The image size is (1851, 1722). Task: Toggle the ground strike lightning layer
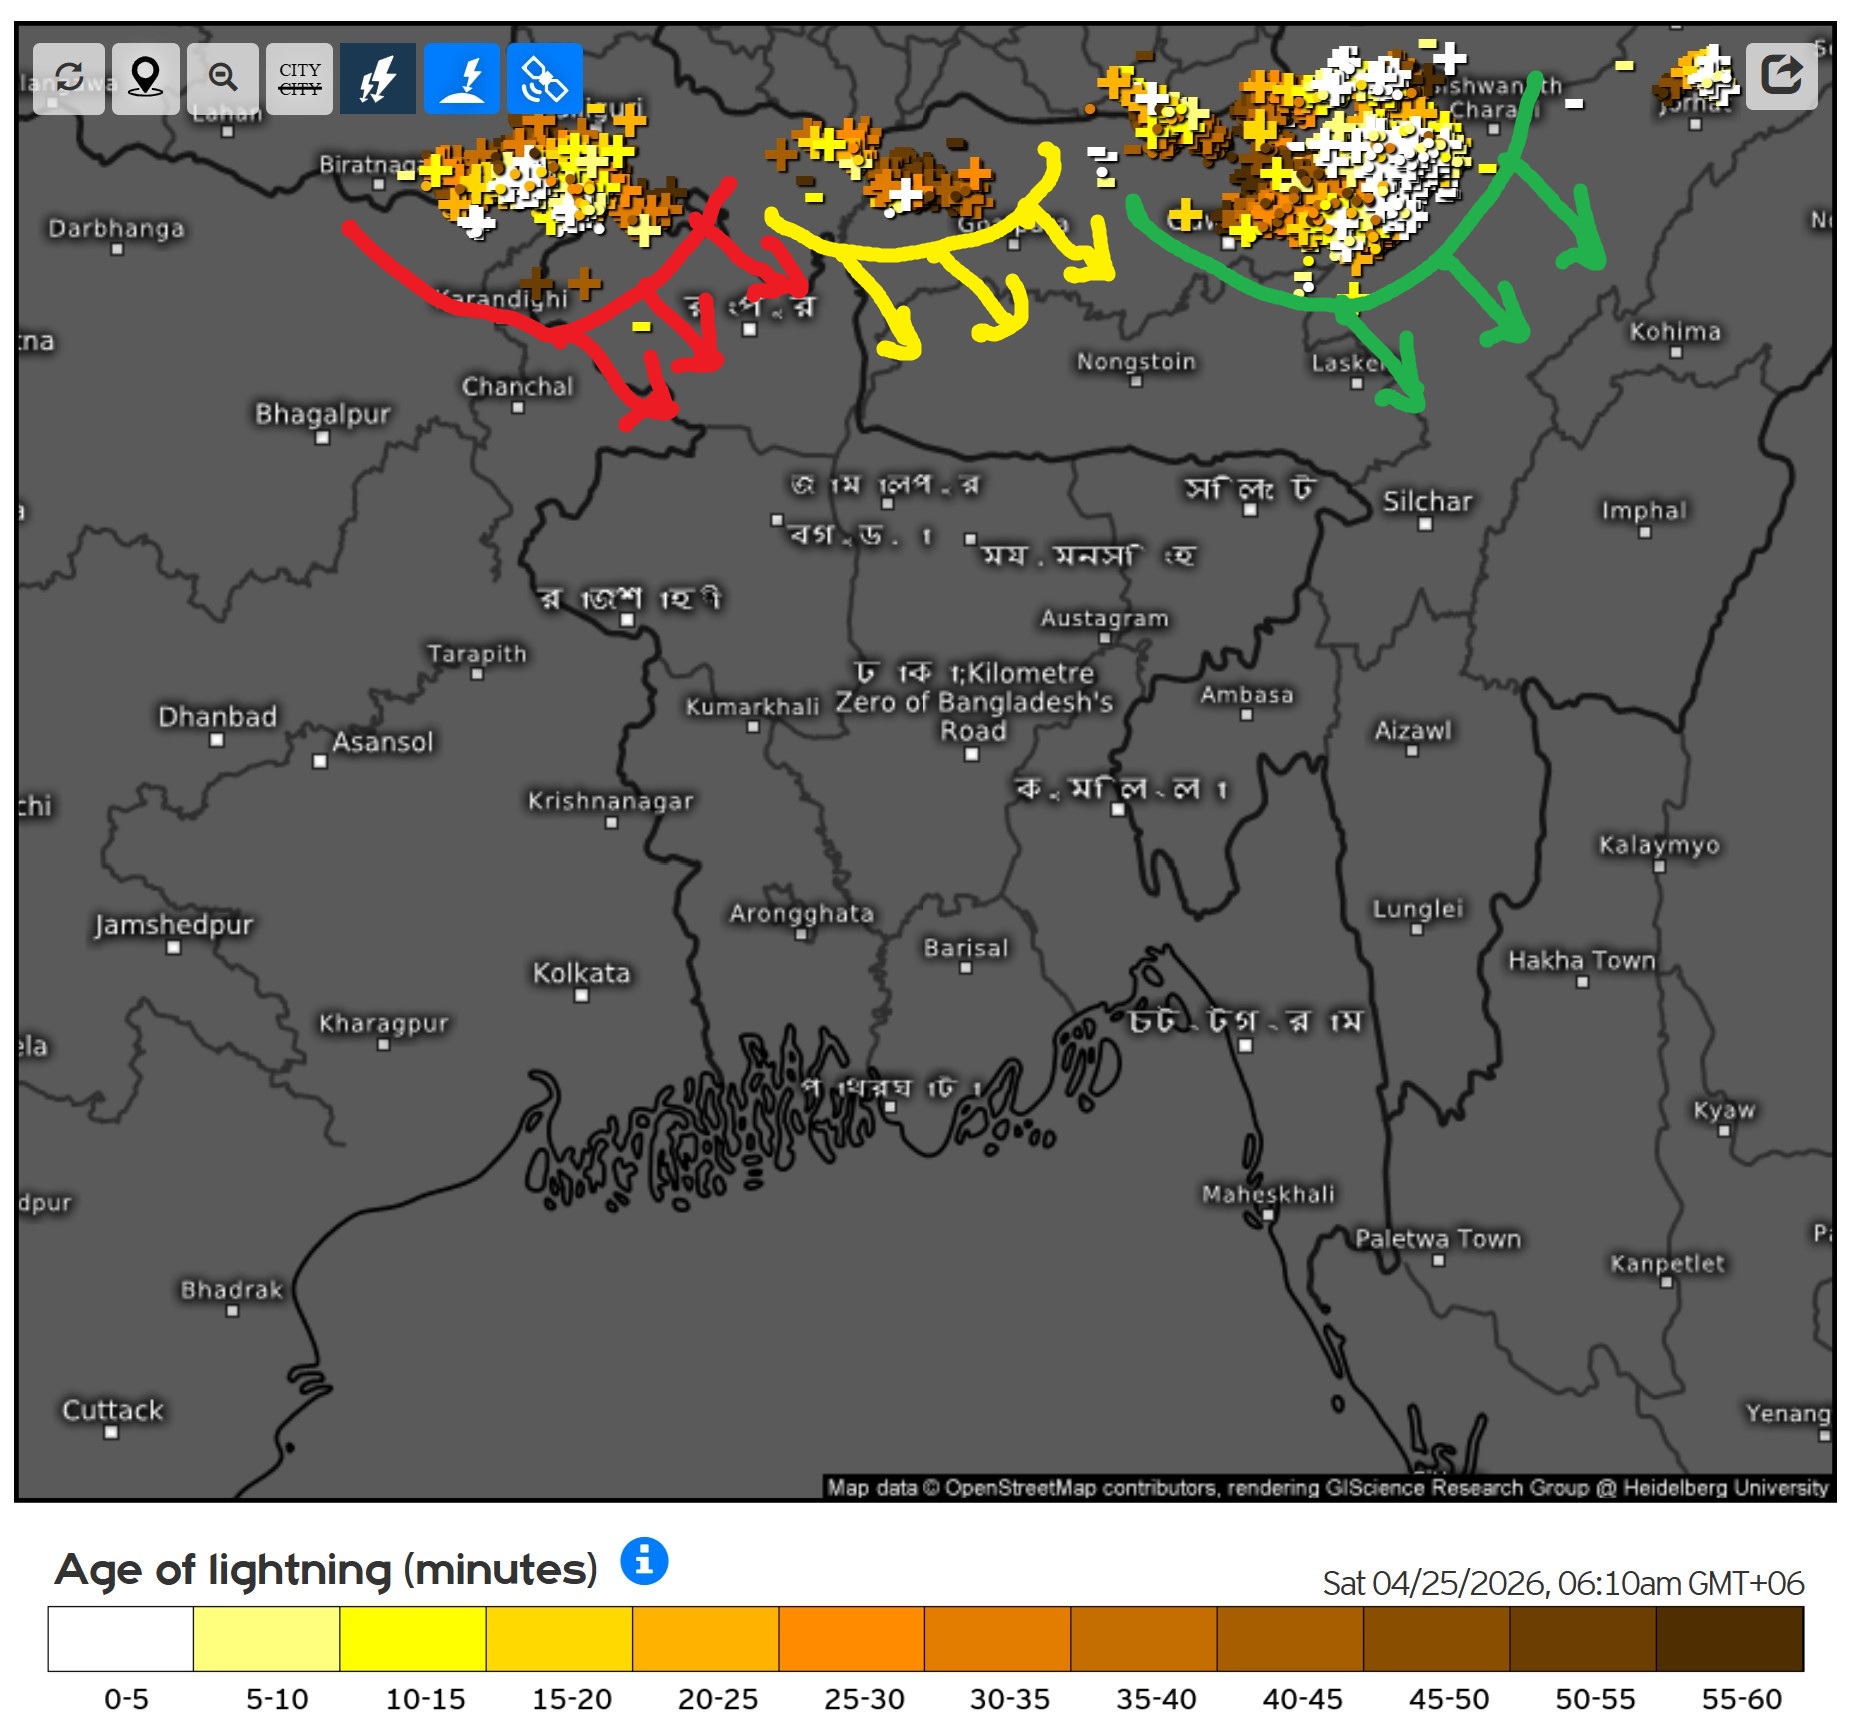click(462, 78)
